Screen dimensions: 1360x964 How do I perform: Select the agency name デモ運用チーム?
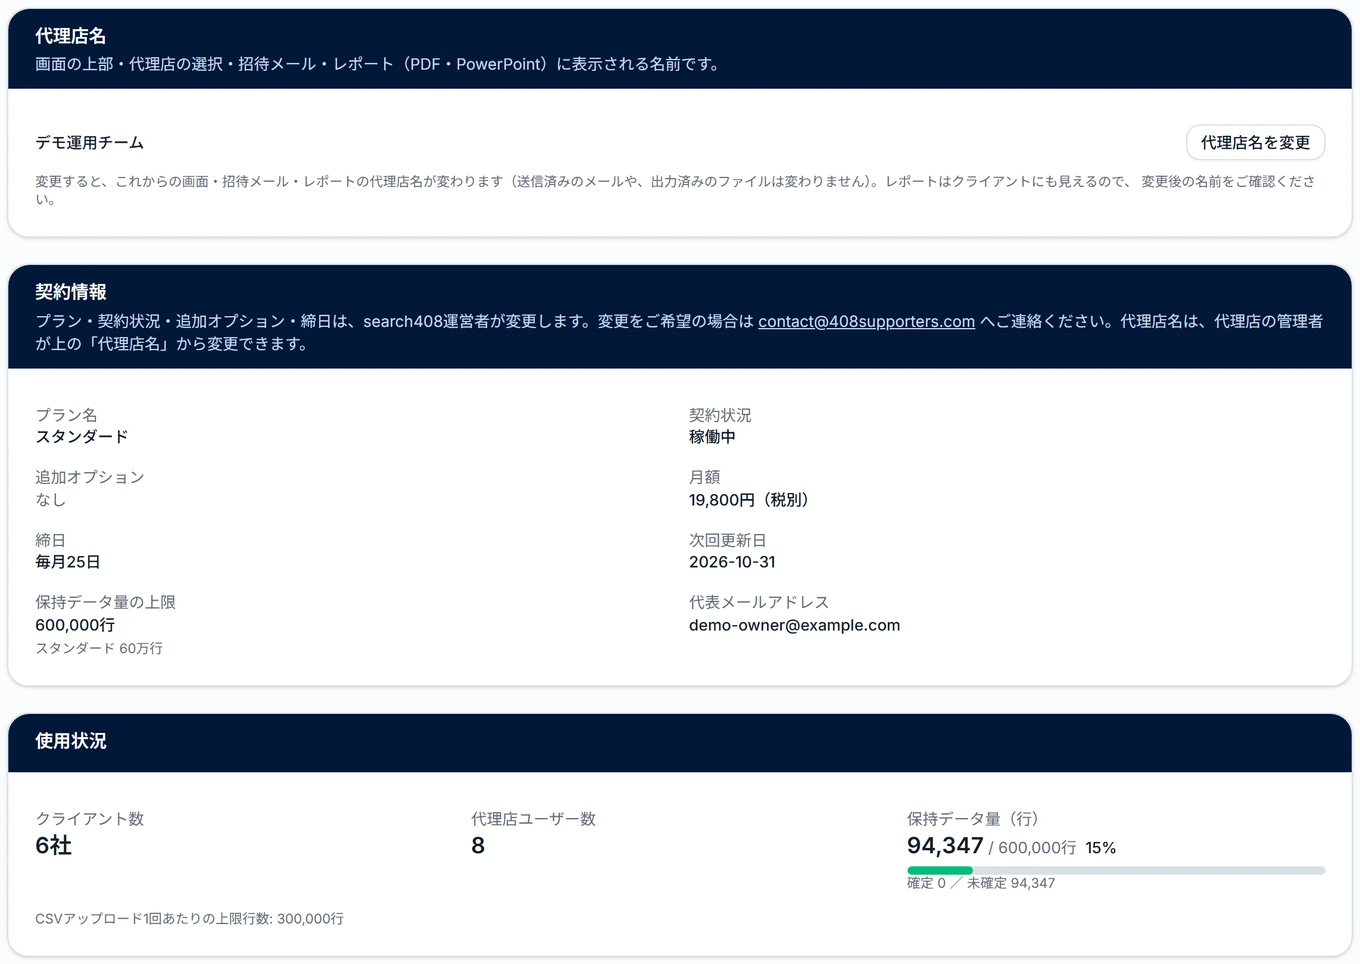pyautogui.click(x=90, y=143)
